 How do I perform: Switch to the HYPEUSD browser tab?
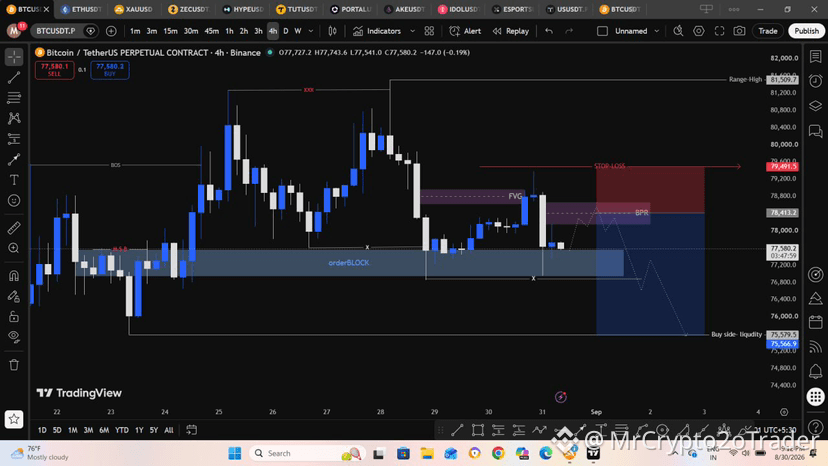click(243, 9)
